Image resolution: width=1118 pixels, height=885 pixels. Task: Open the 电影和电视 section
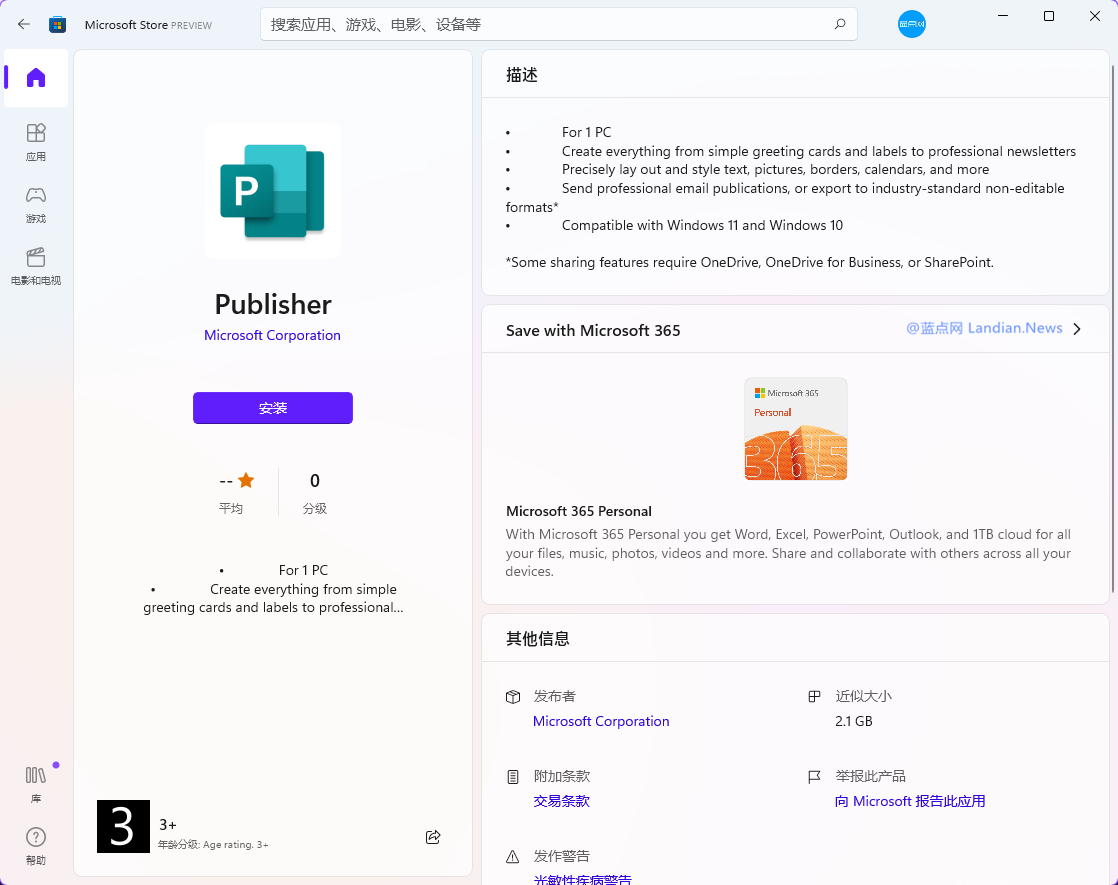point(36,266)
